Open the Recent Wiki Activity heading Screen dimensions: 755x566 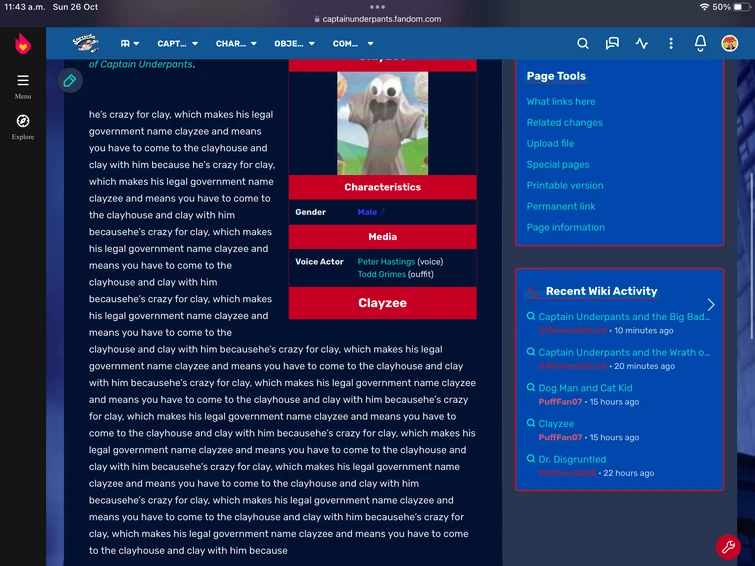click(x=601, y=291)
